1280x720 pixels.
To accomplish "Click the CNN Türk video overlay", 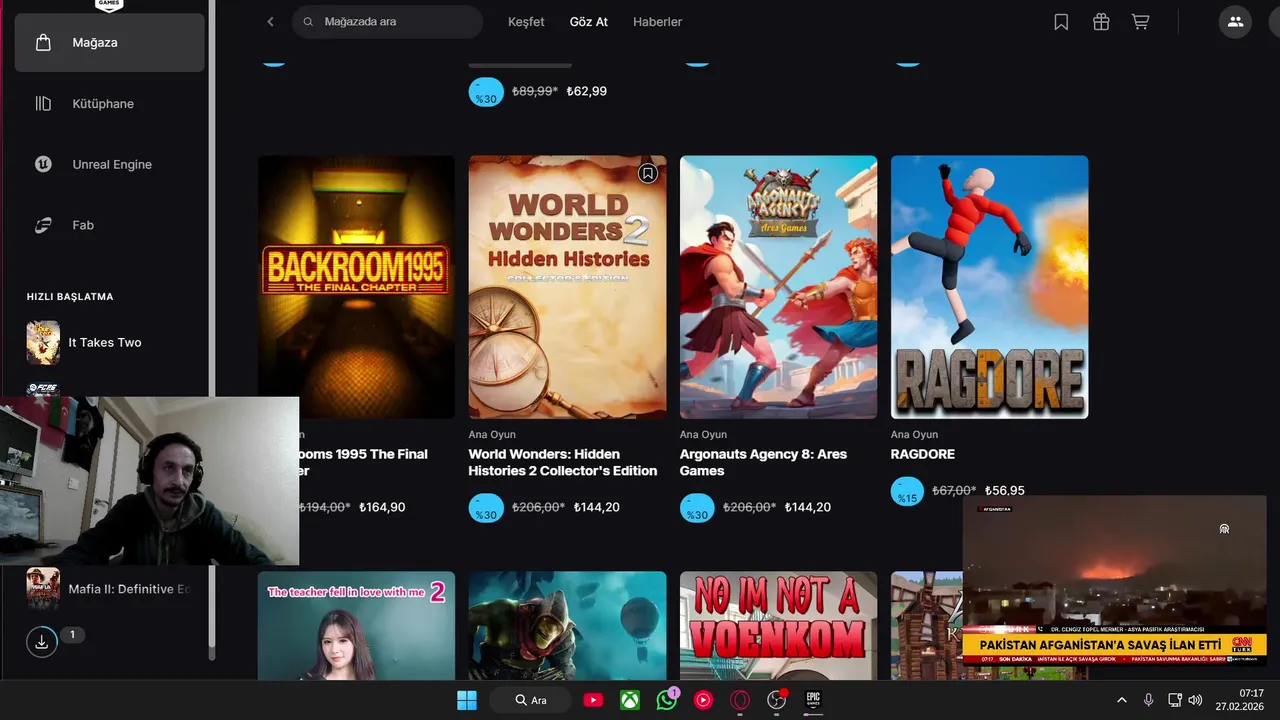I will click(1115, 581).
